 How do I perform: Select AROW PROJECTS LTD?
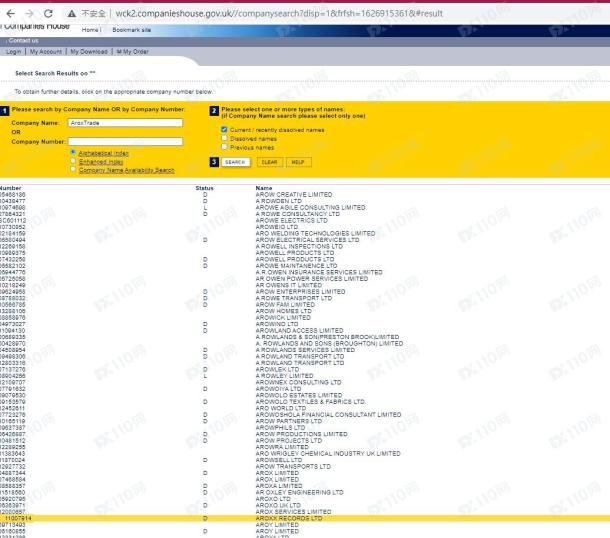pyautogui.click(x=289, y=441)
